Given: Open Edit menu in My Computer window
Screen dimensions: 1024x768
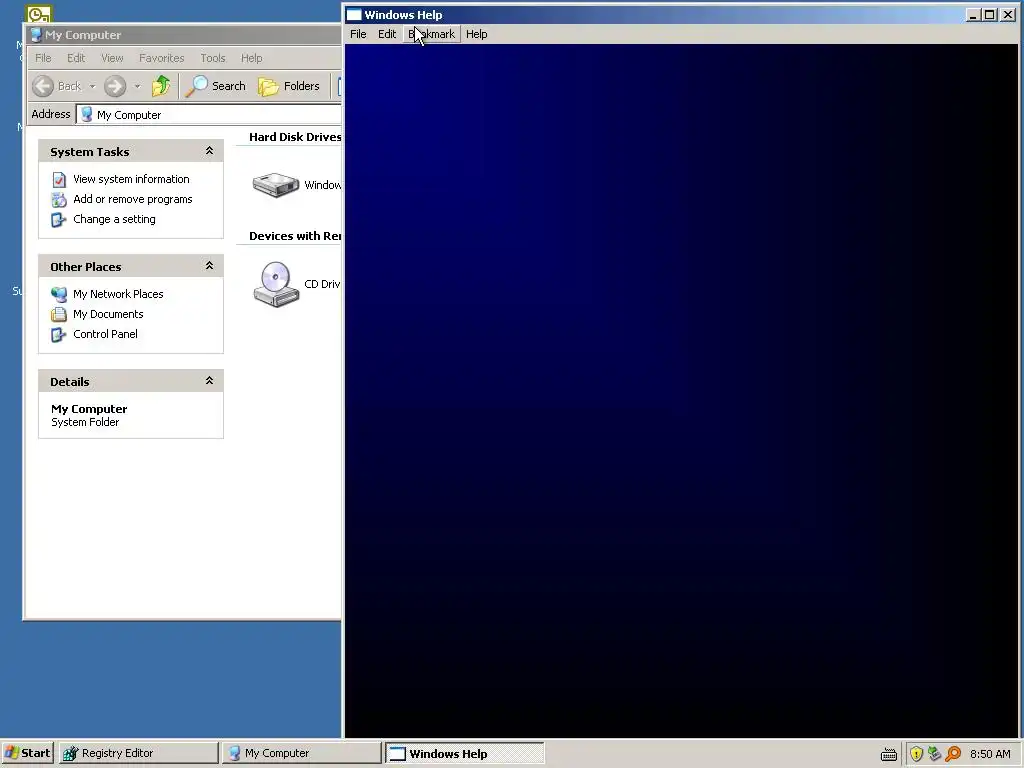Looking at the screenshot, I should click(x=76, y=58).
